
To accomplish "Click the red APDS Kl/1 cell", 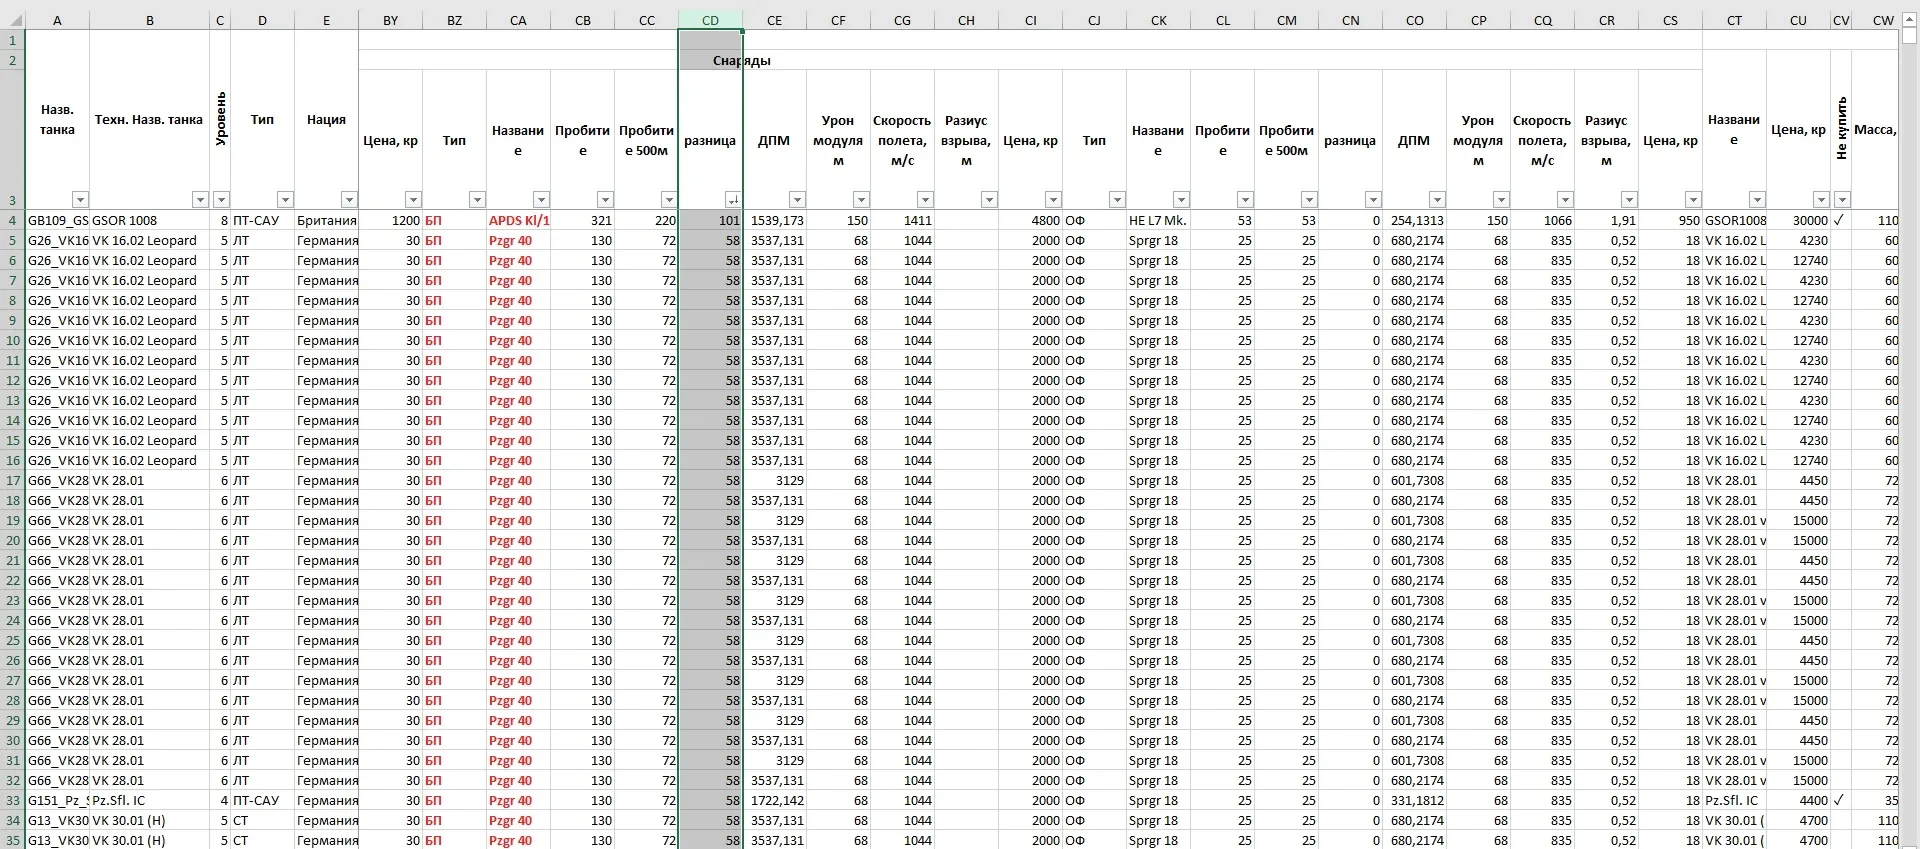I will [x=519, y=220].
